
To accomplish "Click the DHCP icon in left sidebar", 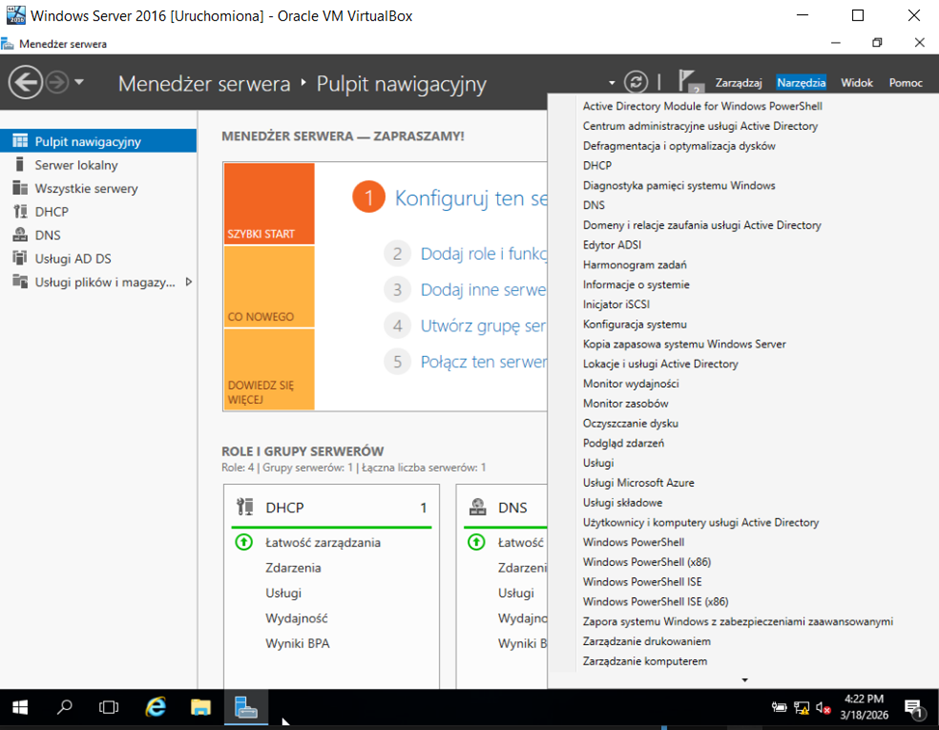I will [19, 212].
